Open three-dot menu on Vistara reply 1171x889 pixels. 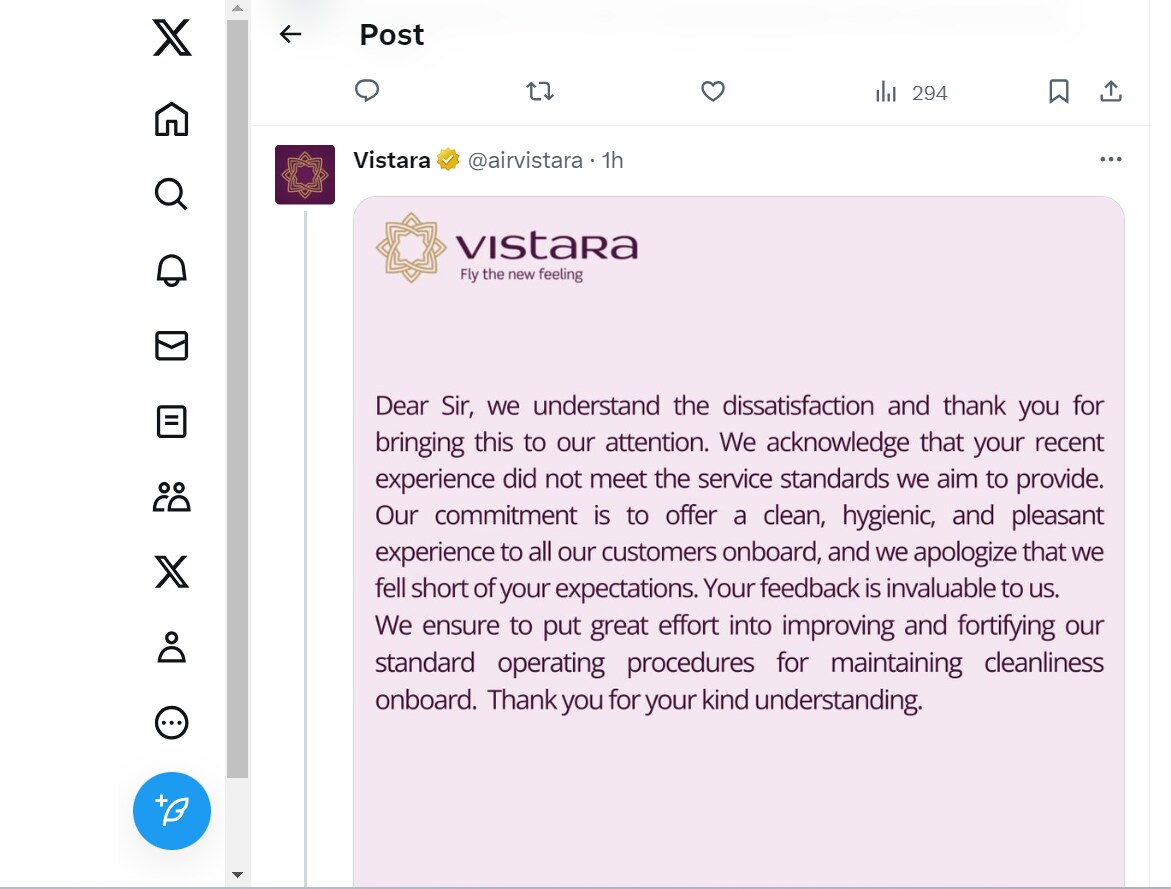click(1111, 159)
